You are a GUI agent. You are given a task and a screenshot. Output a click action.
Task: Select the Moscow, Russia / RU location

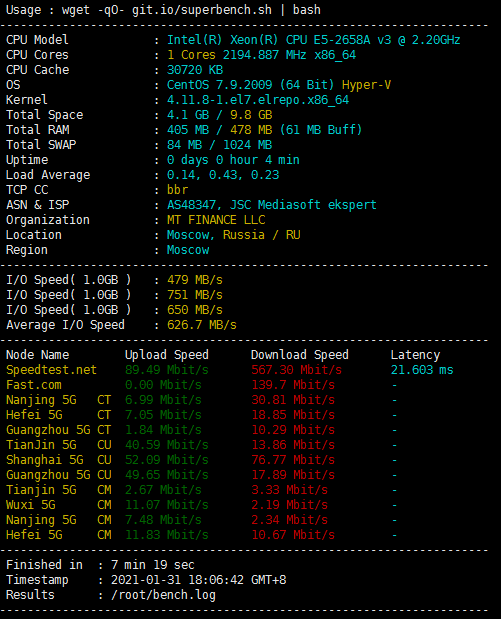[x=233, y=235]
